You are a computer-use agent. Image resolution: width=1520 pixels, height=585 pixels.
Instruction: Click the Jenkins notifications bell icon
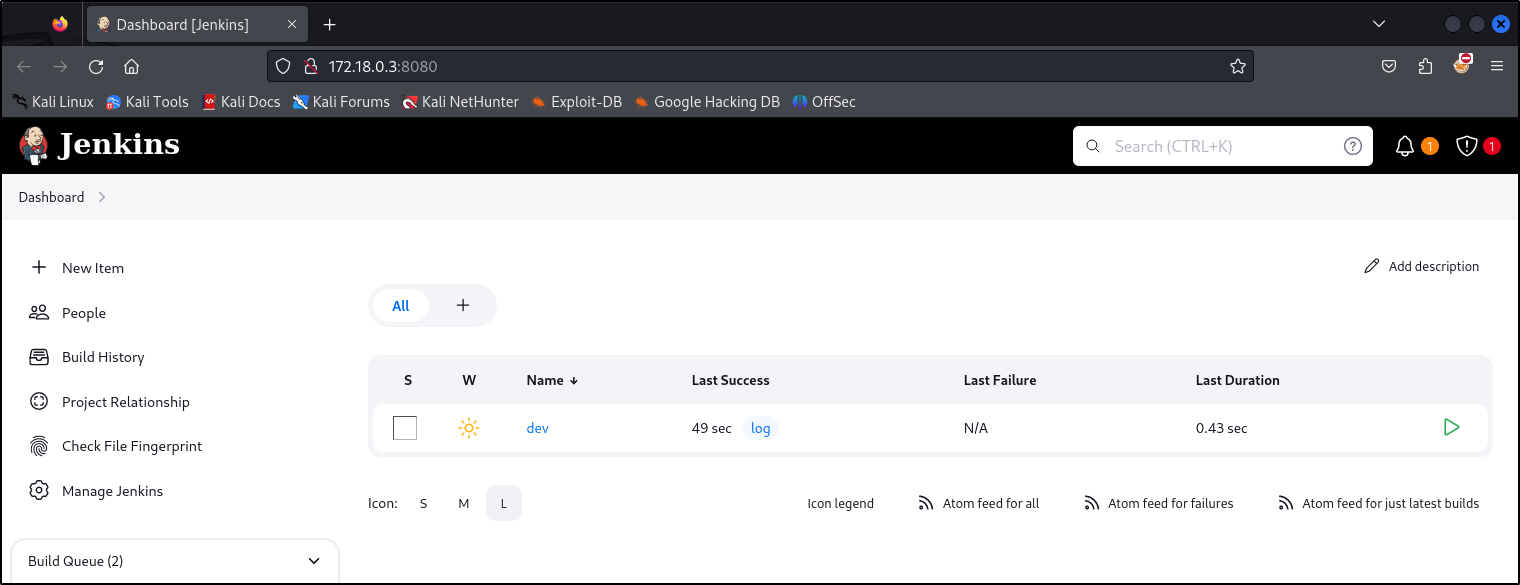[x=1405, y=146]
